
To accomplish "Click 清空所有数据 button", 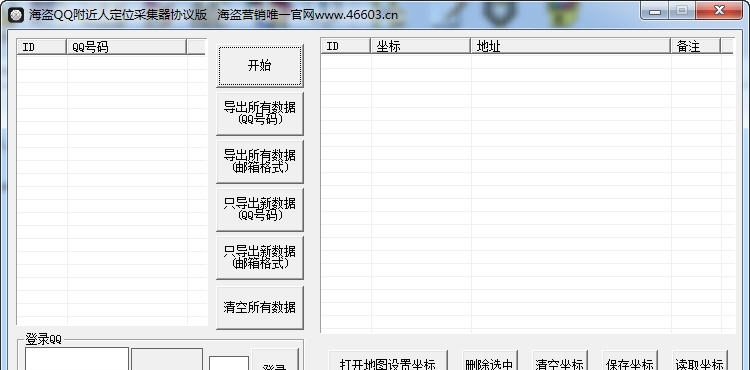I will [260, 307].
